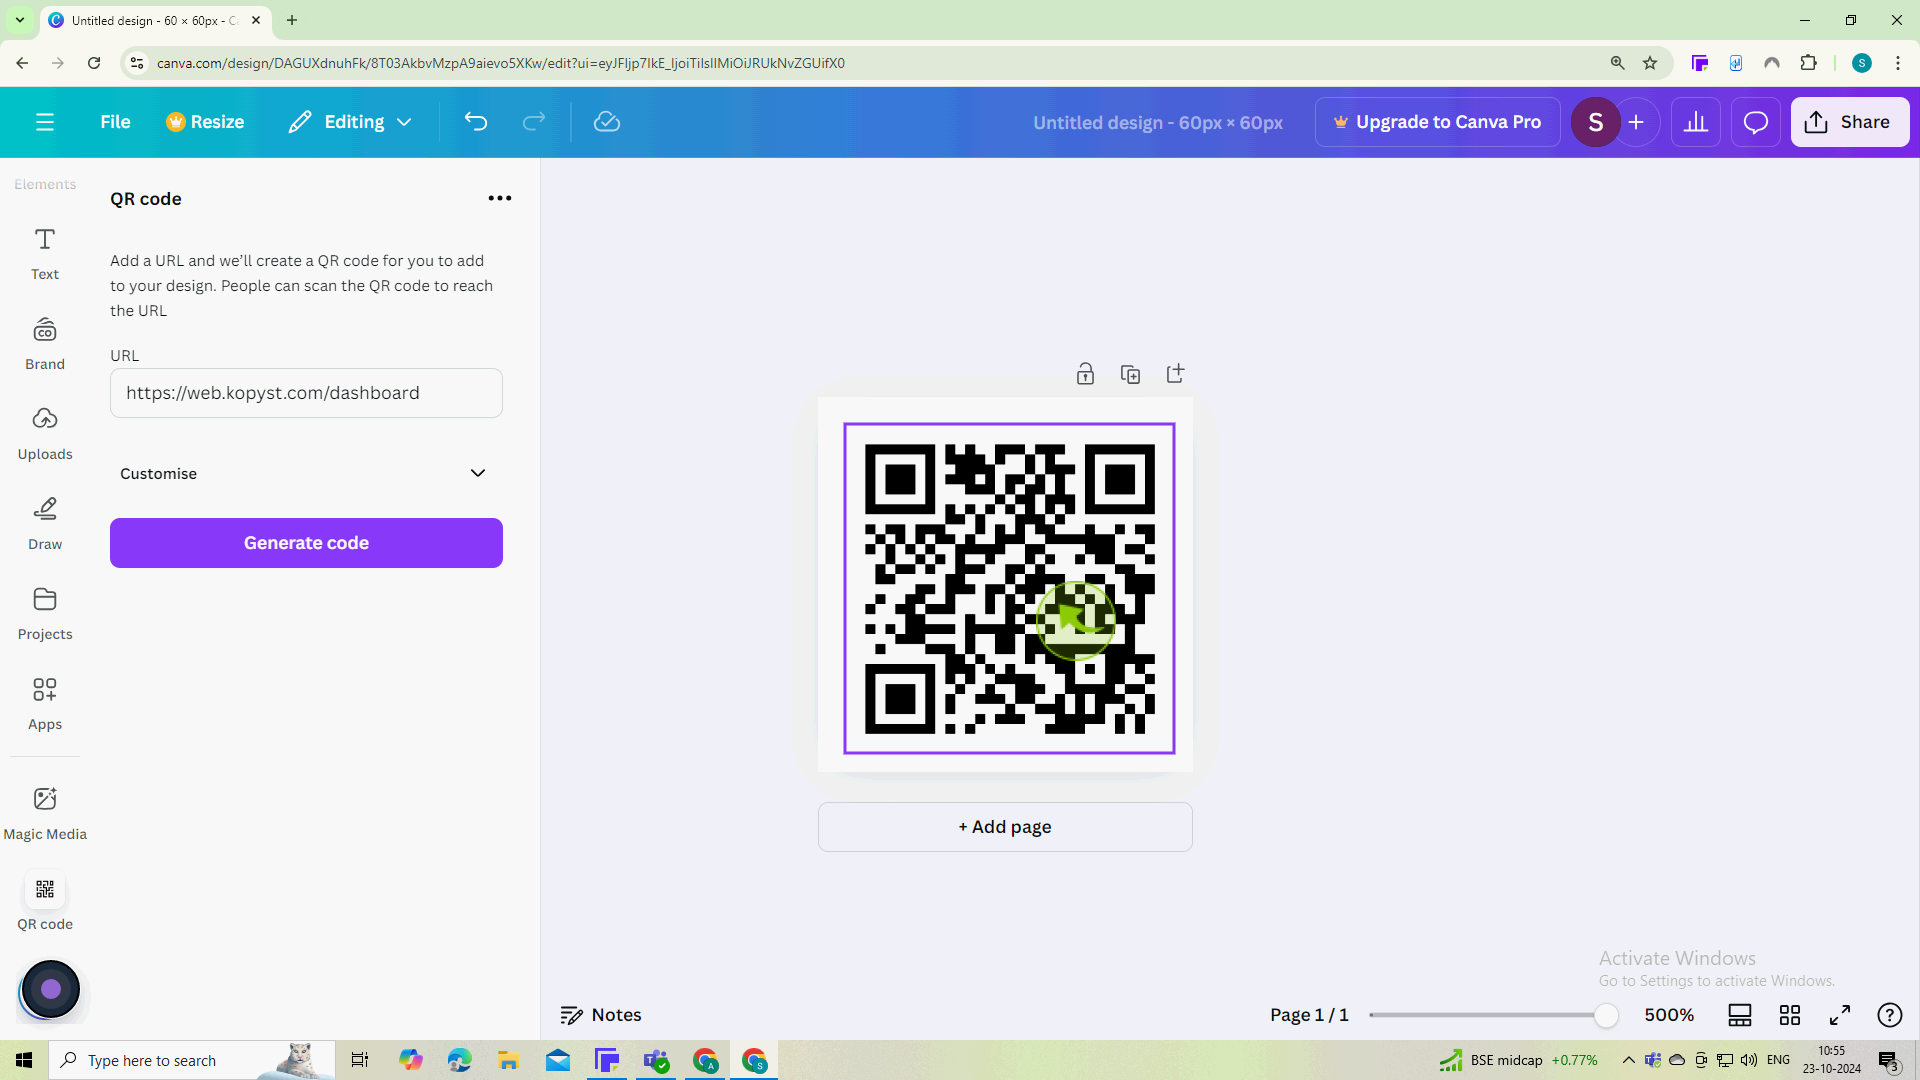Viewport: 1920px width, 1080px height.
Task: Open QR code panel more options
Action: tap(500, 198)
